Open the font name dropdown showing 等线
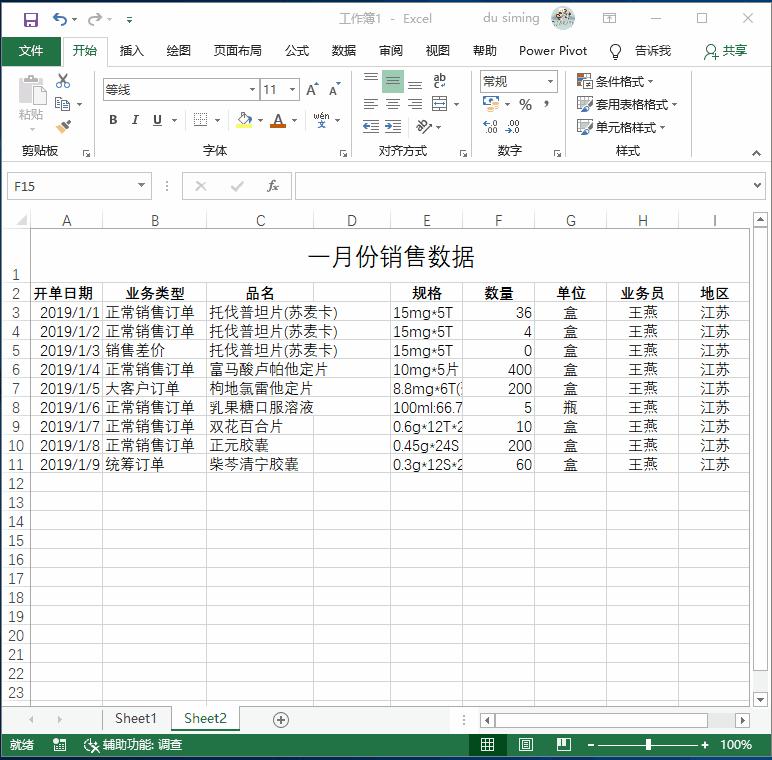 pyautogui.click(x=253, y=90)
